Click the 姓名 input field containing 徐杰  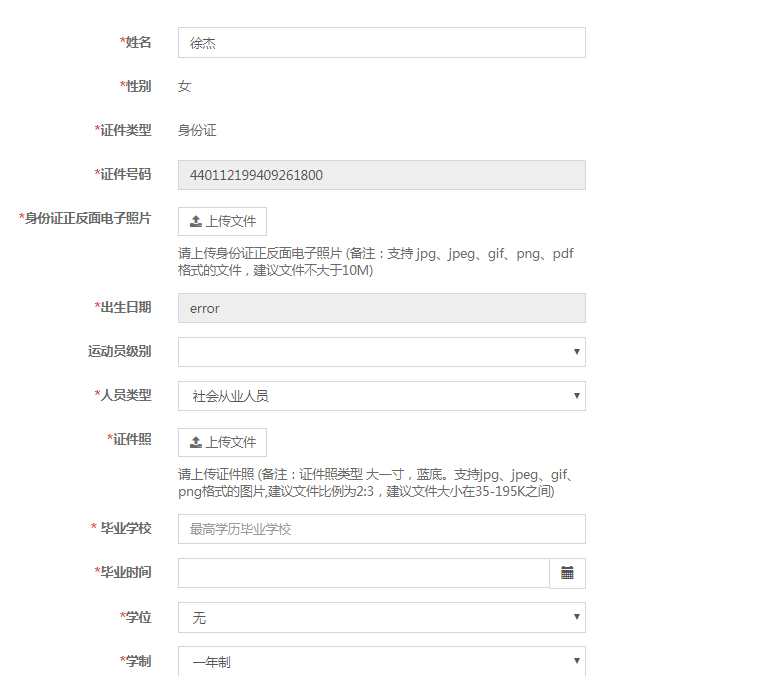382,42
